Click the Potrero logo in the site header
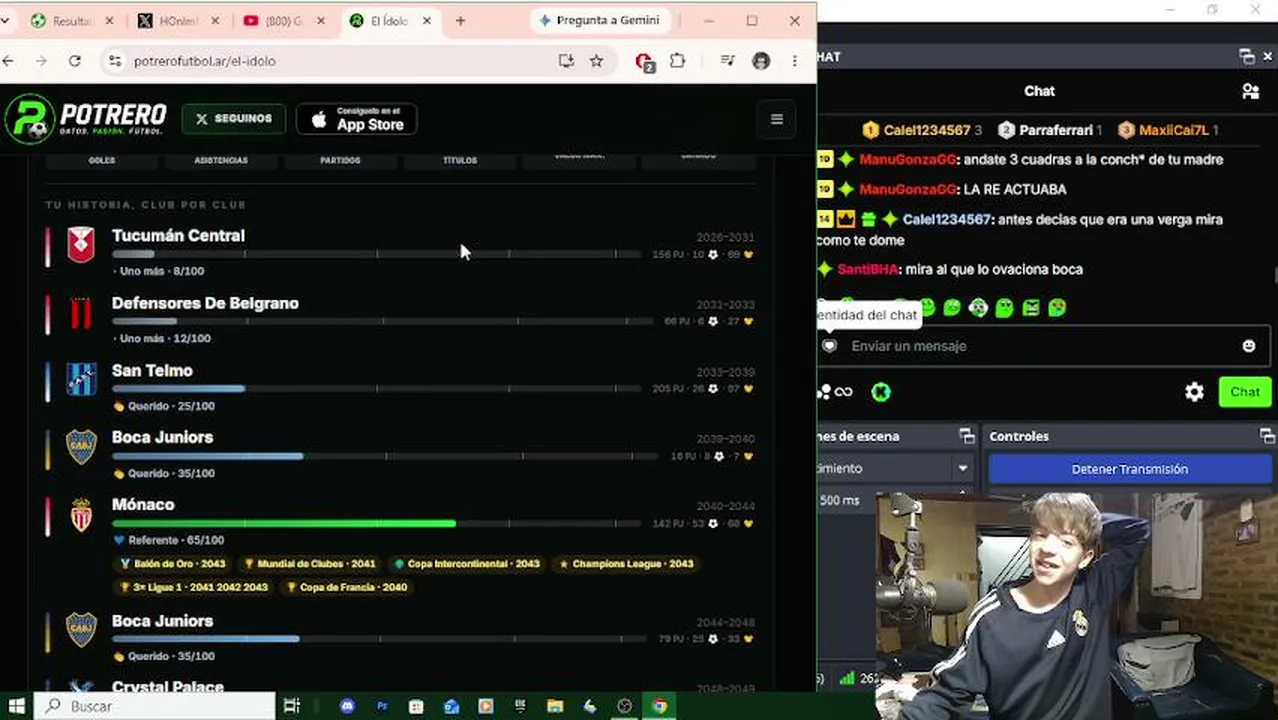The image size is (1278, 720). 86,118
